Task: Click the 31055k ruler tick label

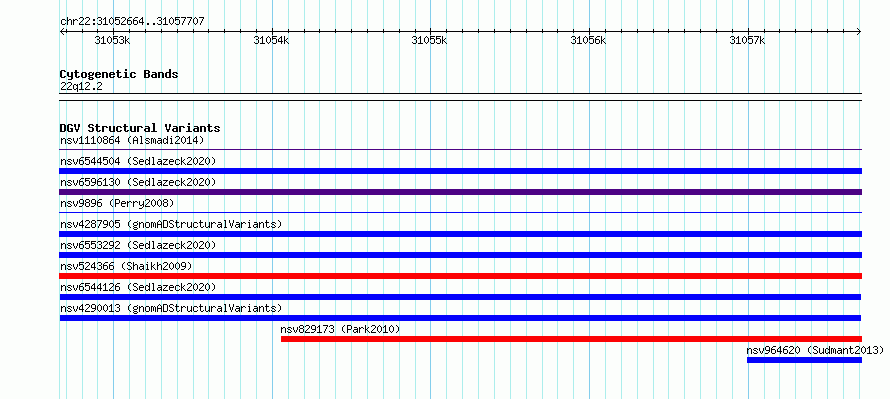Action: (x=430, y=40)
